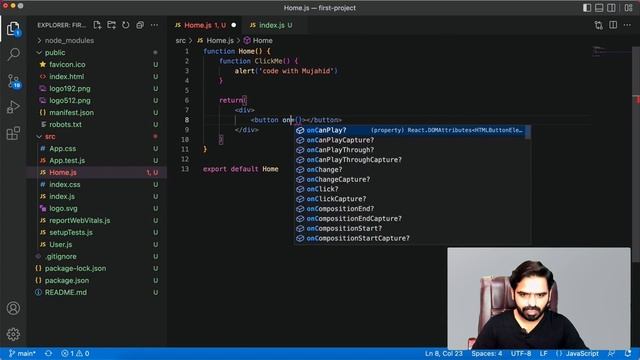Image resolution: width=640 pixels, height=360 pixels.
Task: Open the Manage gear icon
Action: tap(13, 334)
